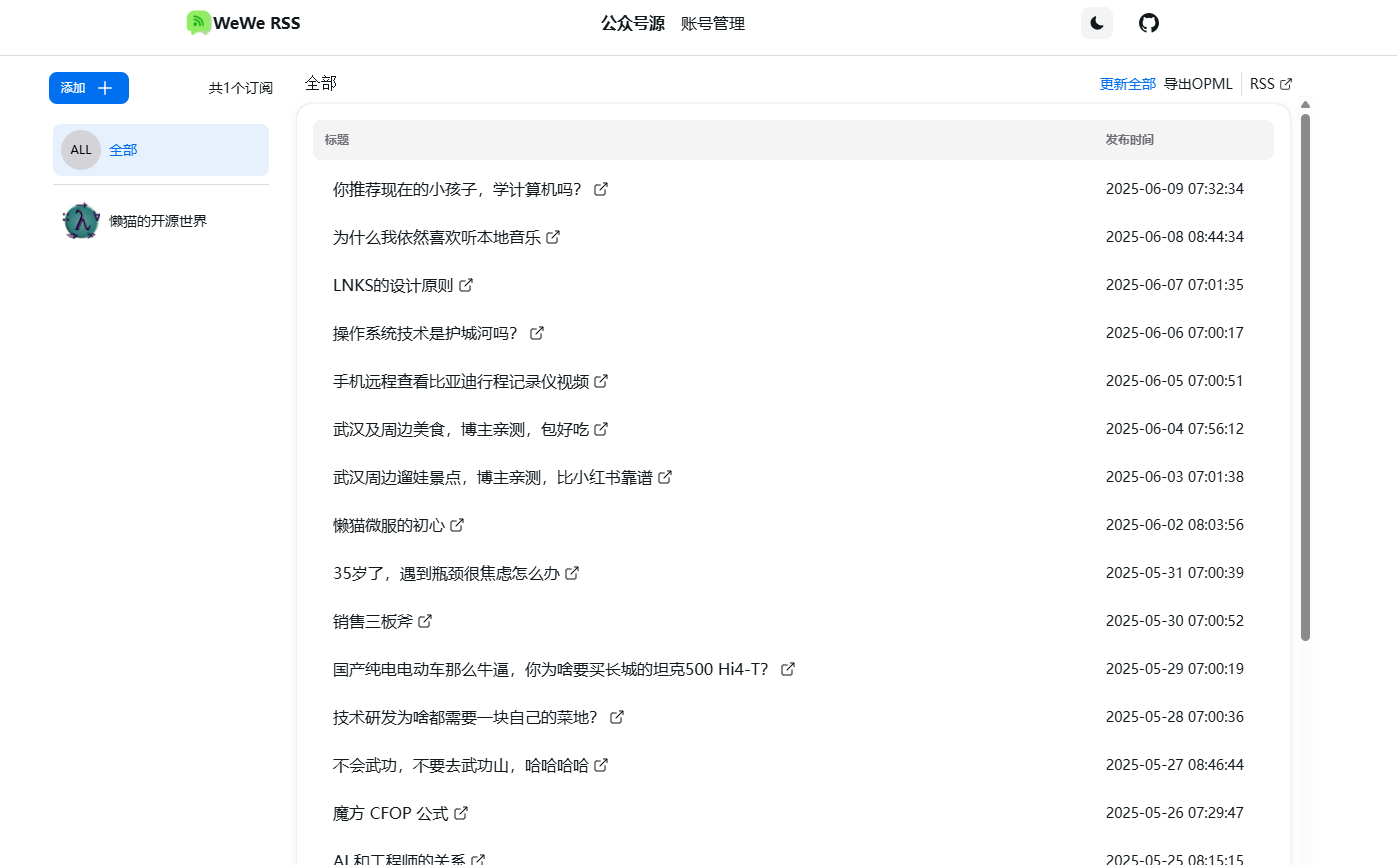
Task: Open external link icon for 手机远程查看比亚迪行程记录仪视频
Action: (601, 381)
